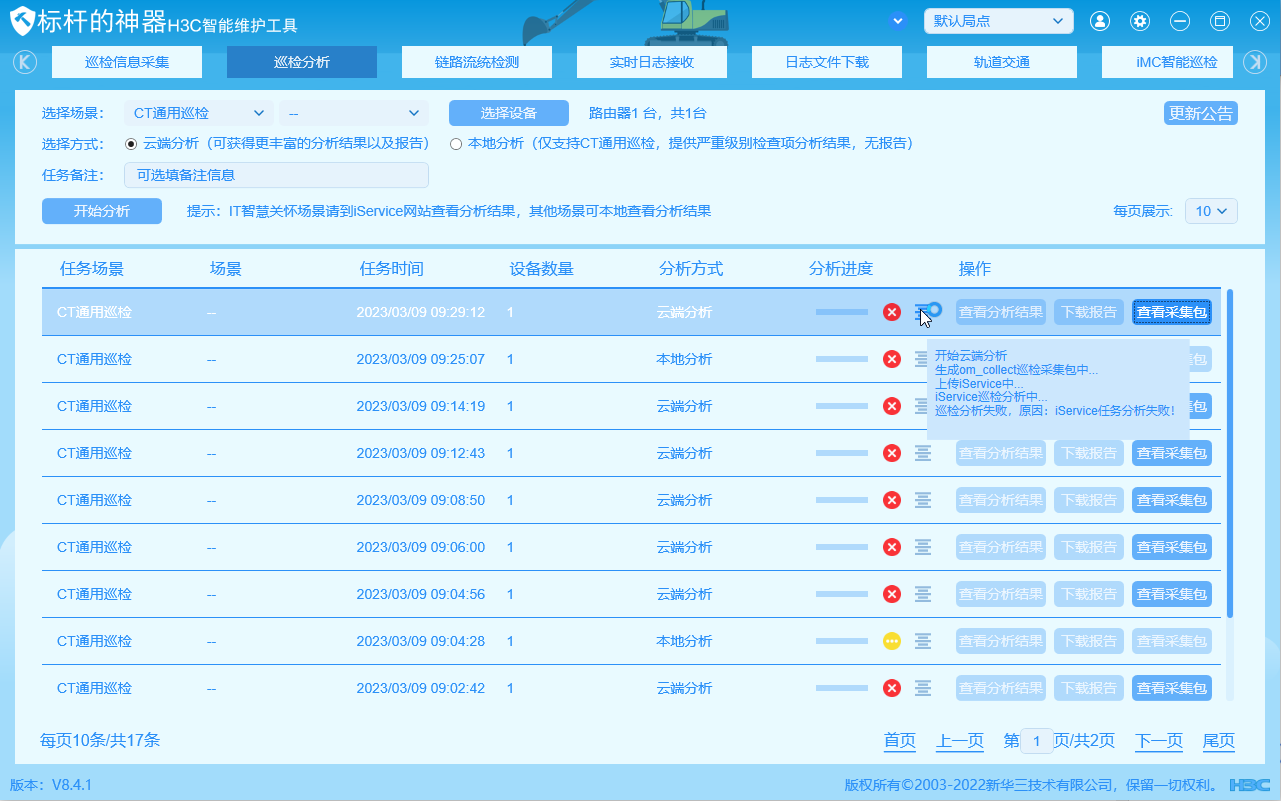Expand the 每页展示 page size dropdown
The image size is (1281, 801).
point(1211,211)
